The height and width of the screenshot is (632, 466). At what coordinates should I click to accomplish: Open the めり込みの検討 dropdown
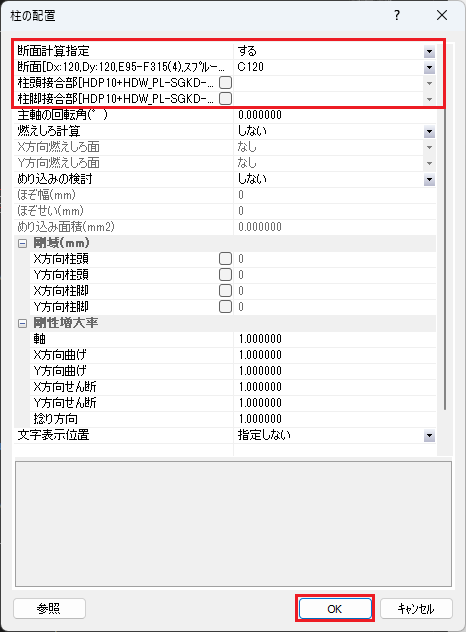pyautogui.click(x=429, y=179)
